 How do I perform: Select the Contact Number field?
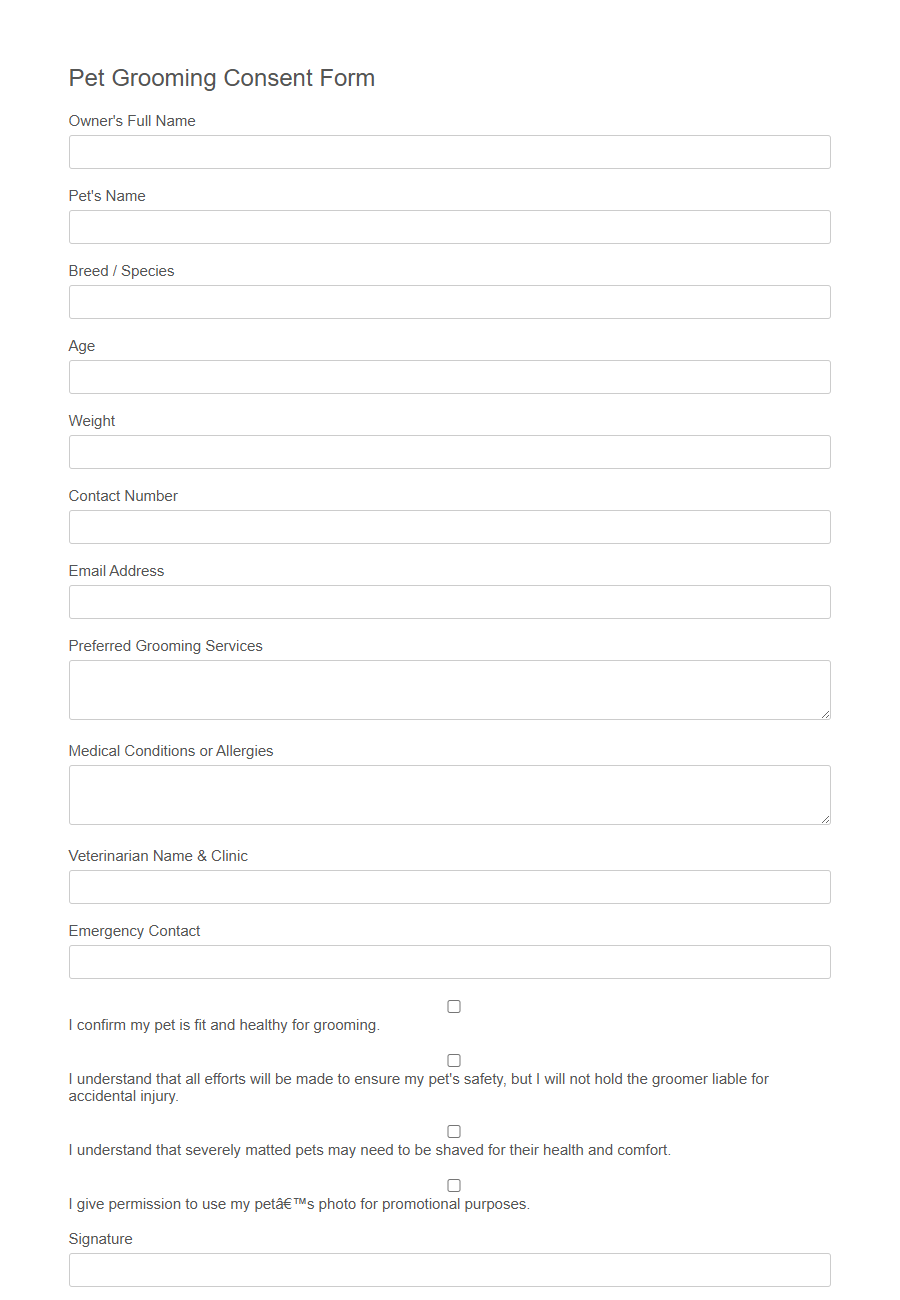pos(449,527)
